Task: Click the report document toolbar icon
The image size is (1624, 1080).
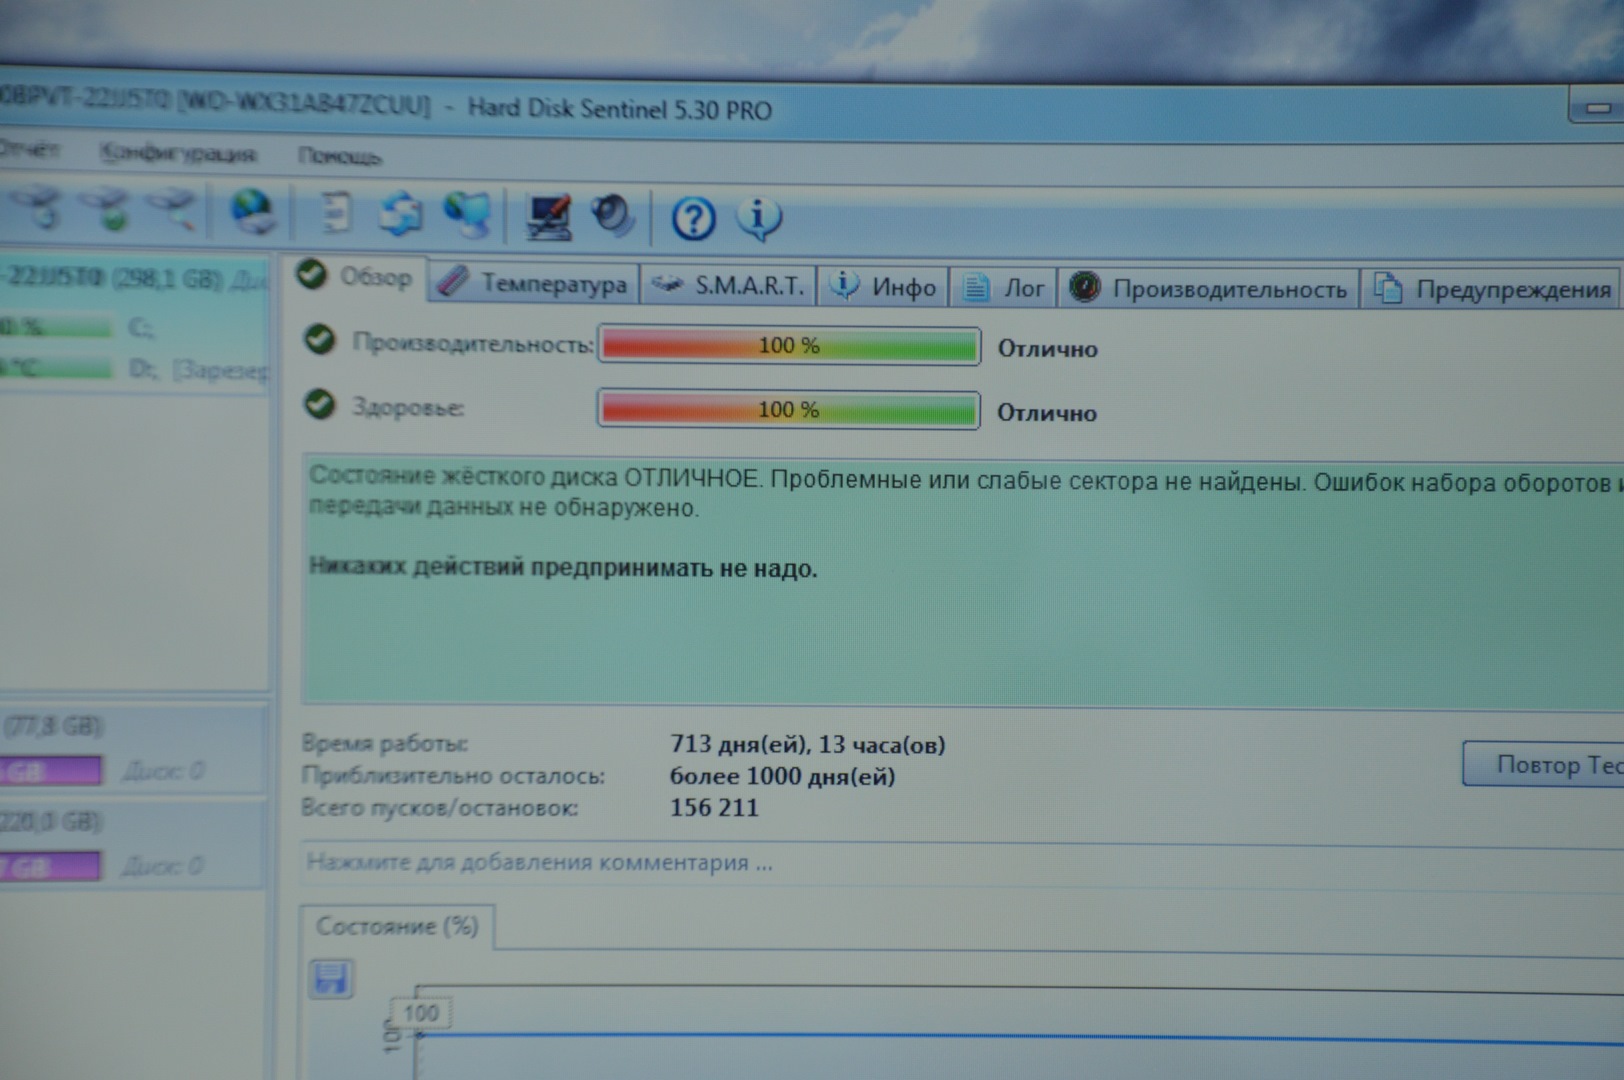Action: pos(335,213)
